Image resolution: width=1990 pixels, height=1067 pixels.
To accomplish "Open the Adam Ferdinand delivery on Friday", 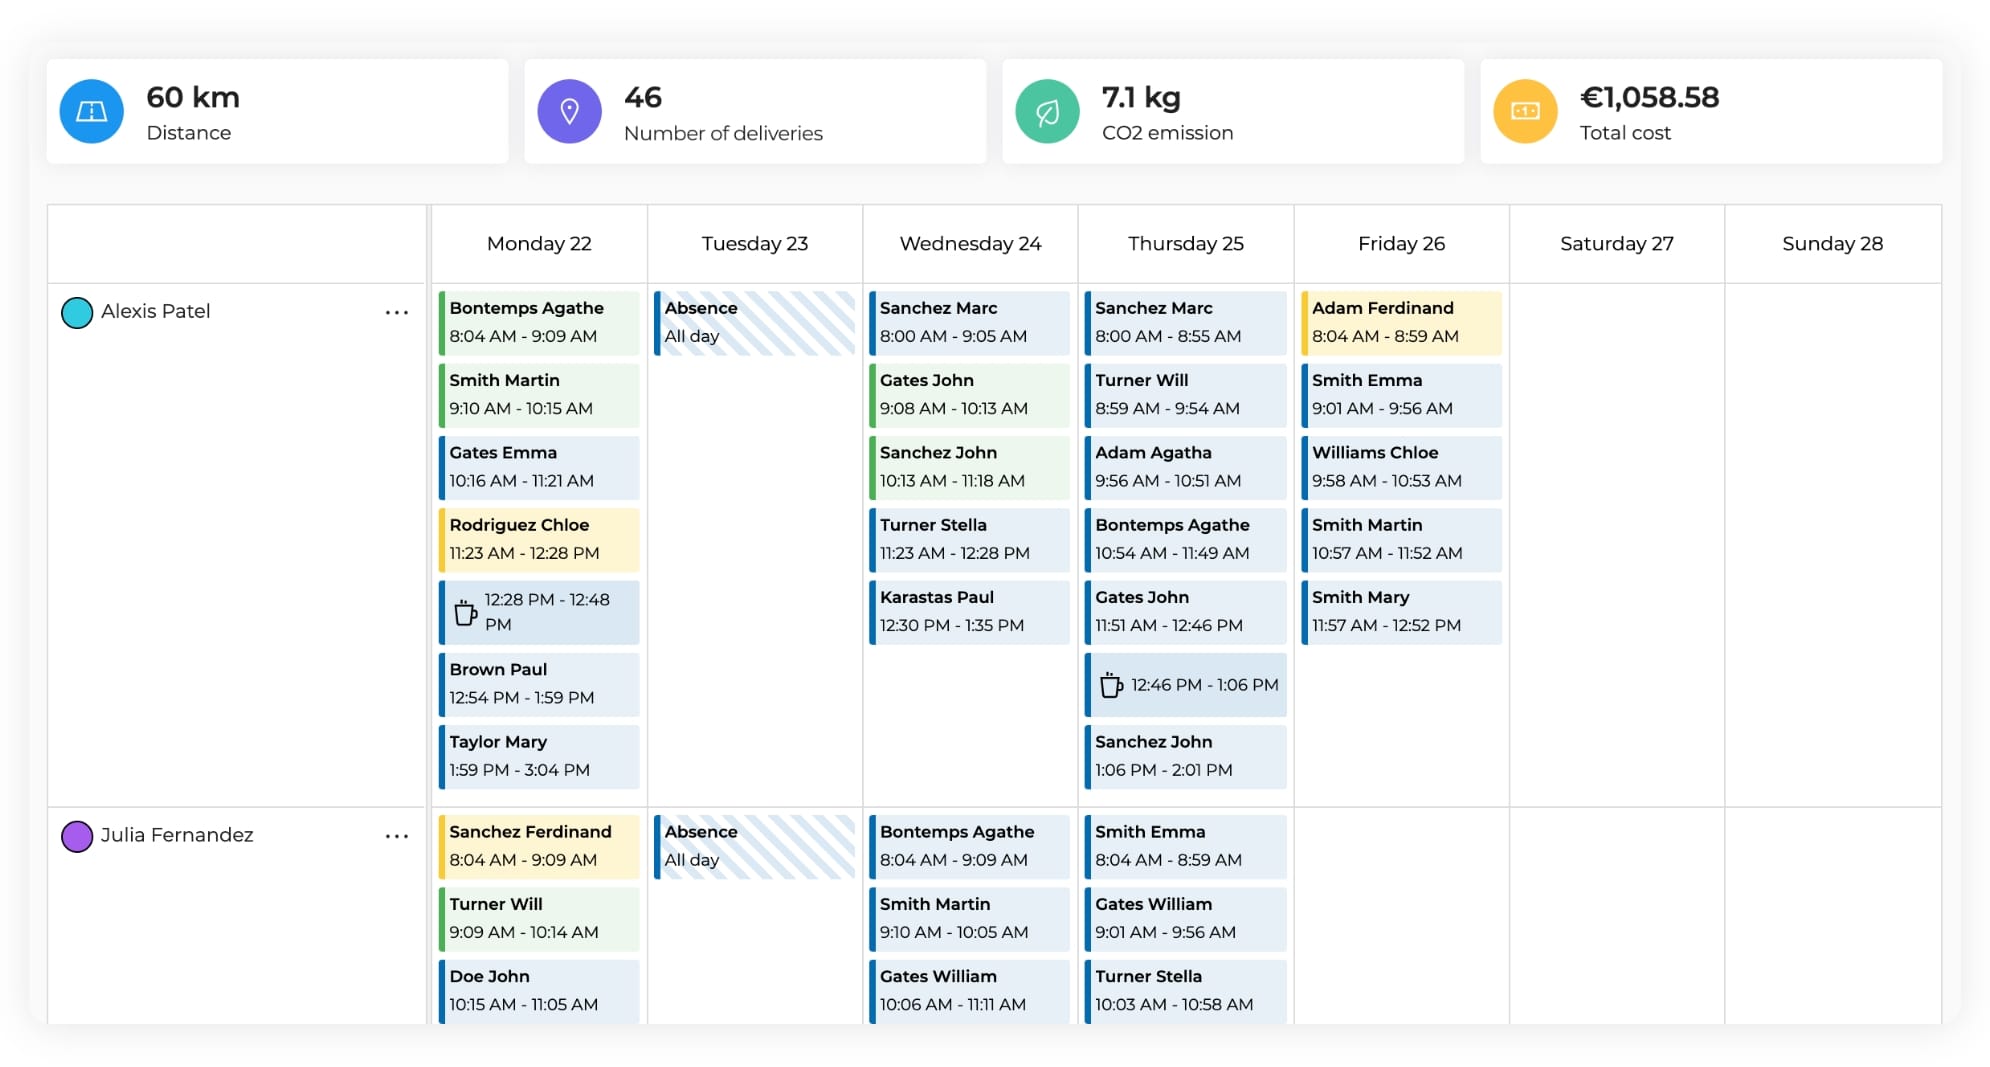I will [x=1401, y=323].
